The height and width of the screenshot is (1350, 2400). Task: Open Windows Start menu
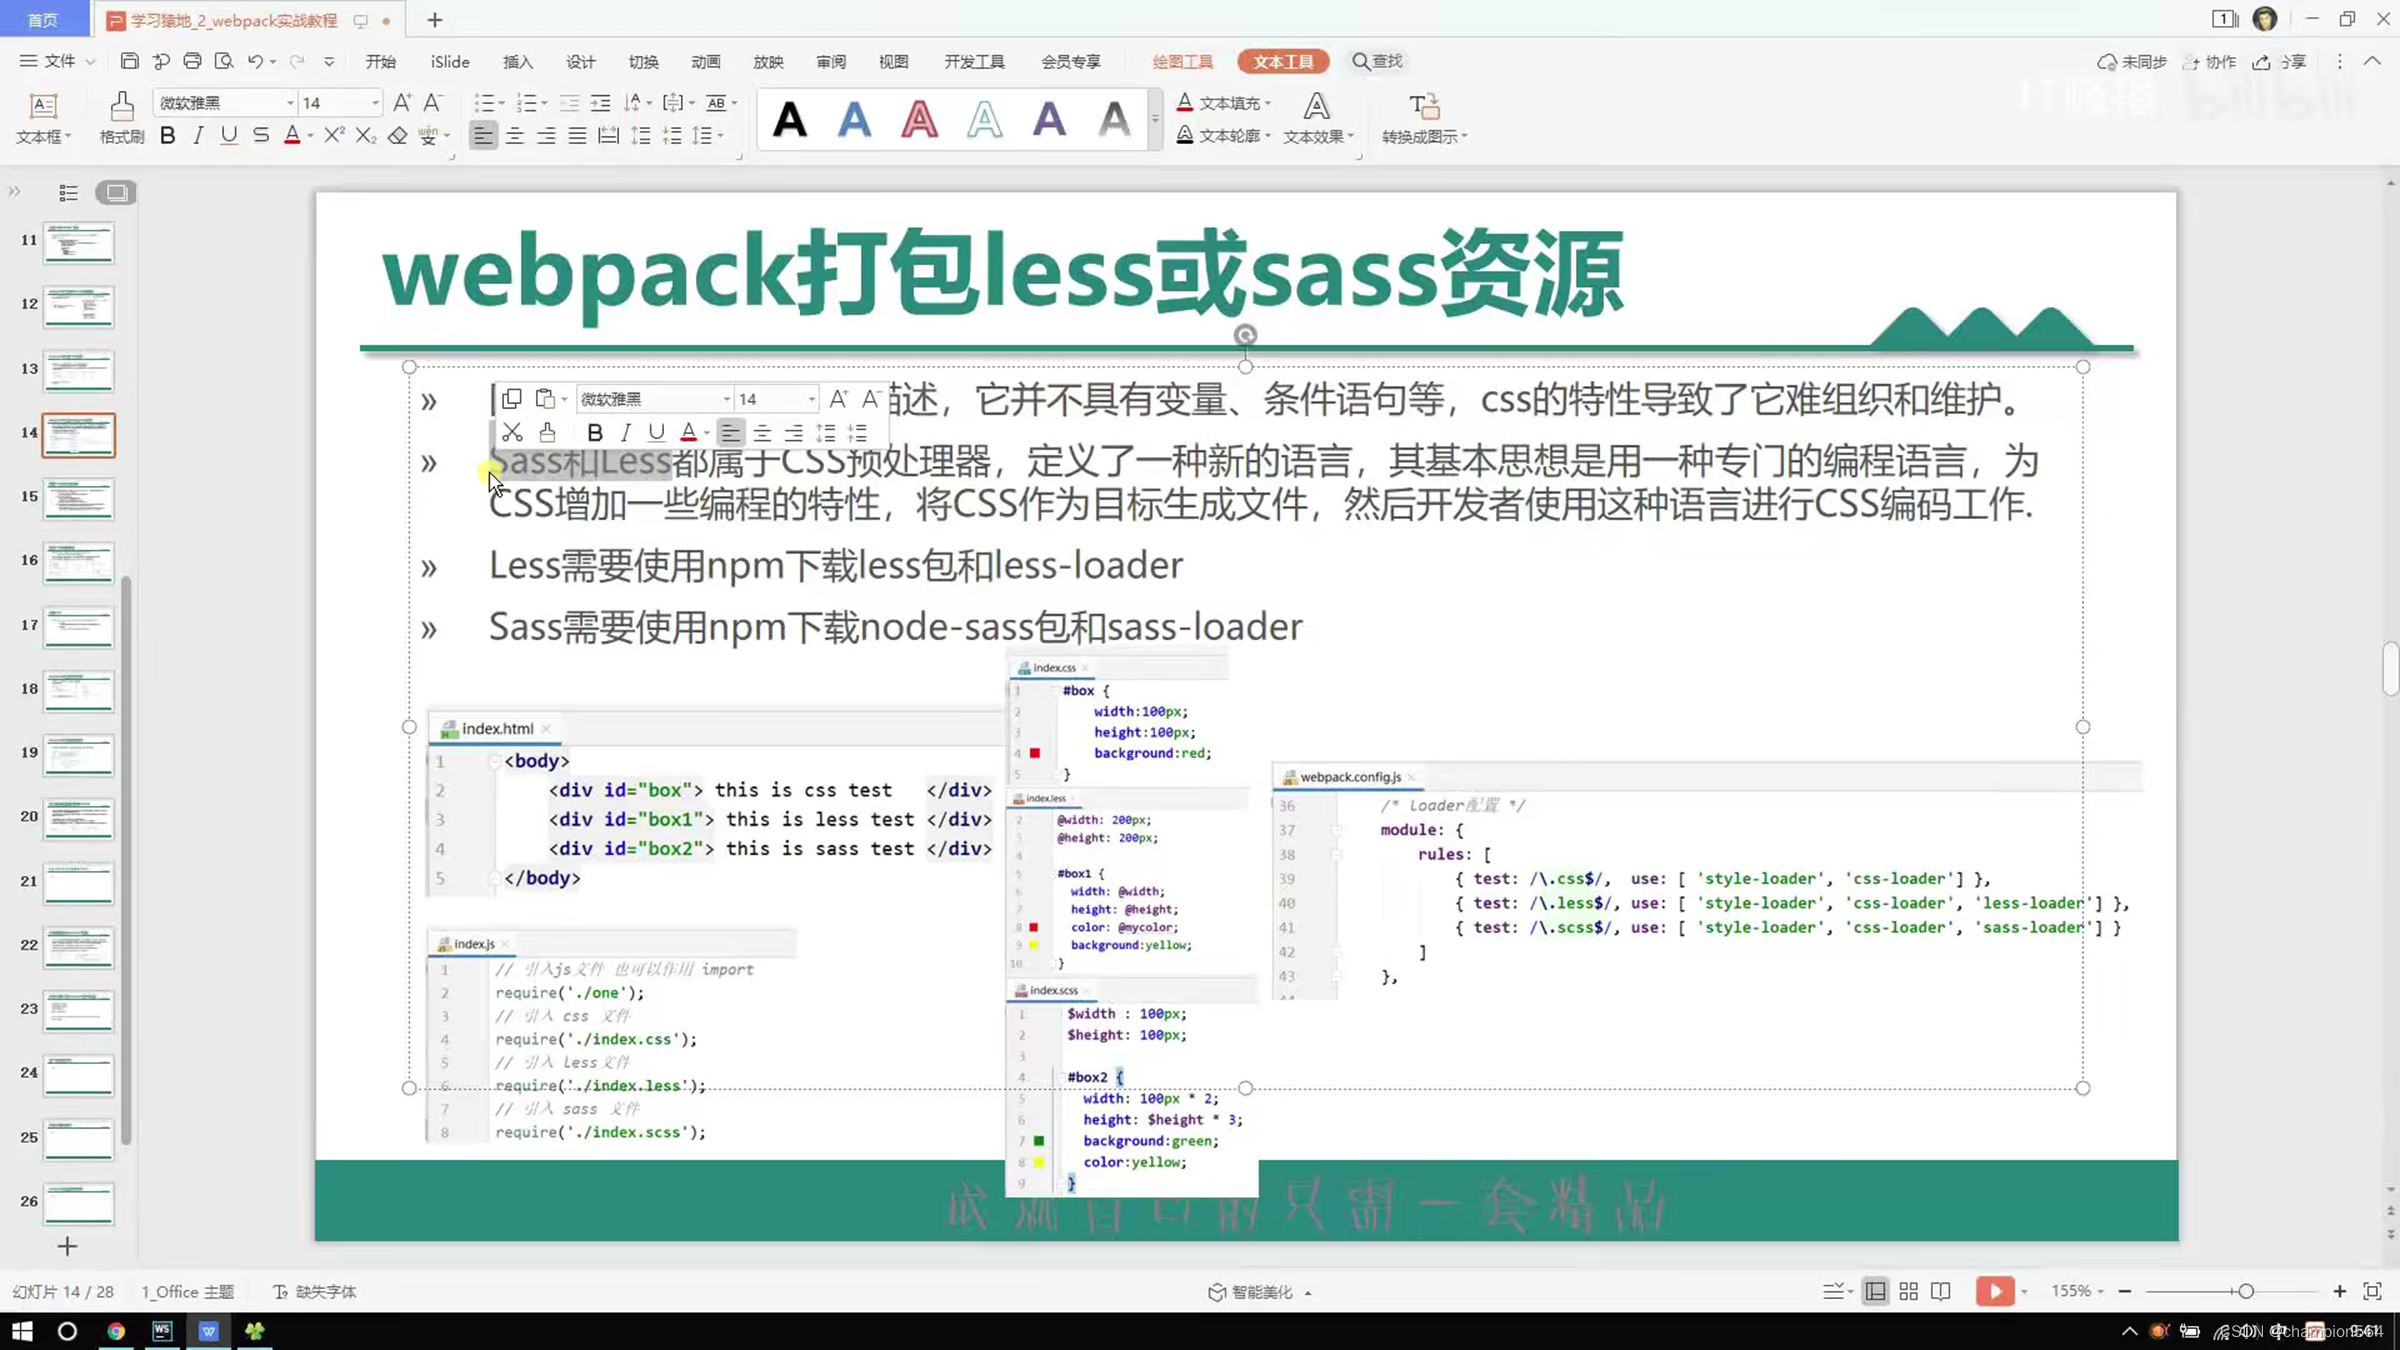(22, 1331)
